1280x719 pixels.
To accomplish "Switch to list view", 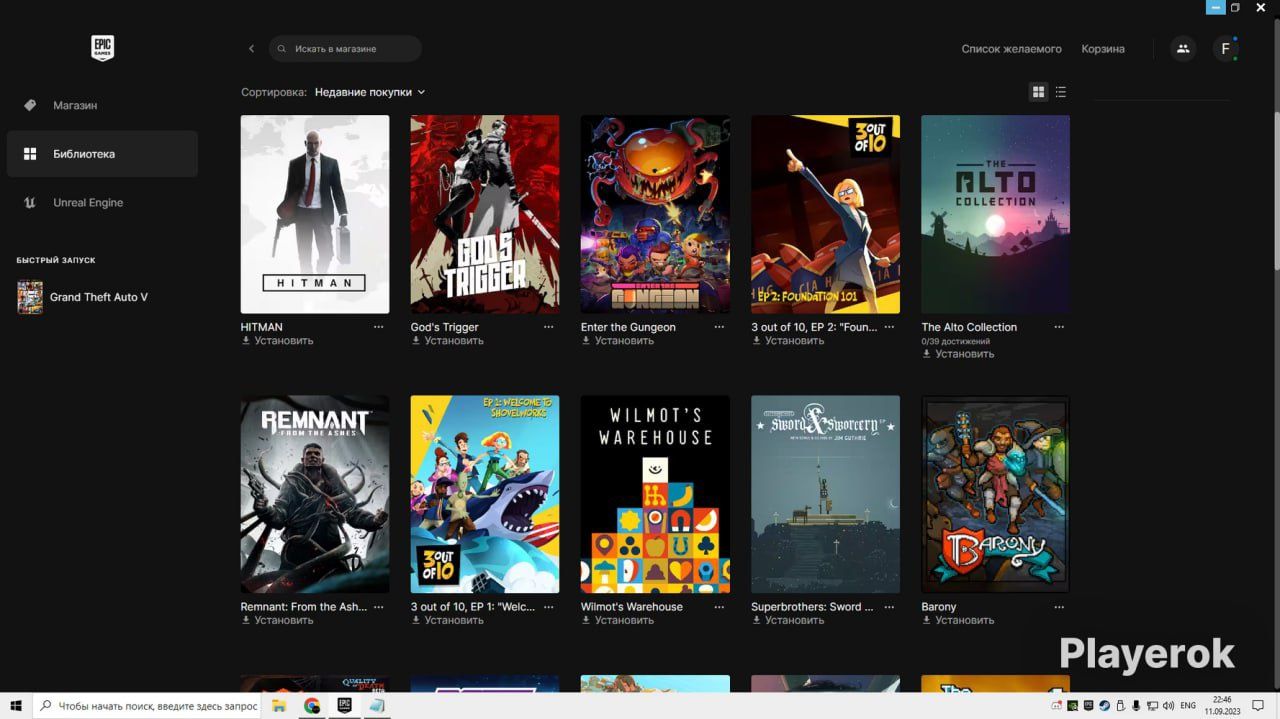I will pyautogui.click(x=1061, y=92).
